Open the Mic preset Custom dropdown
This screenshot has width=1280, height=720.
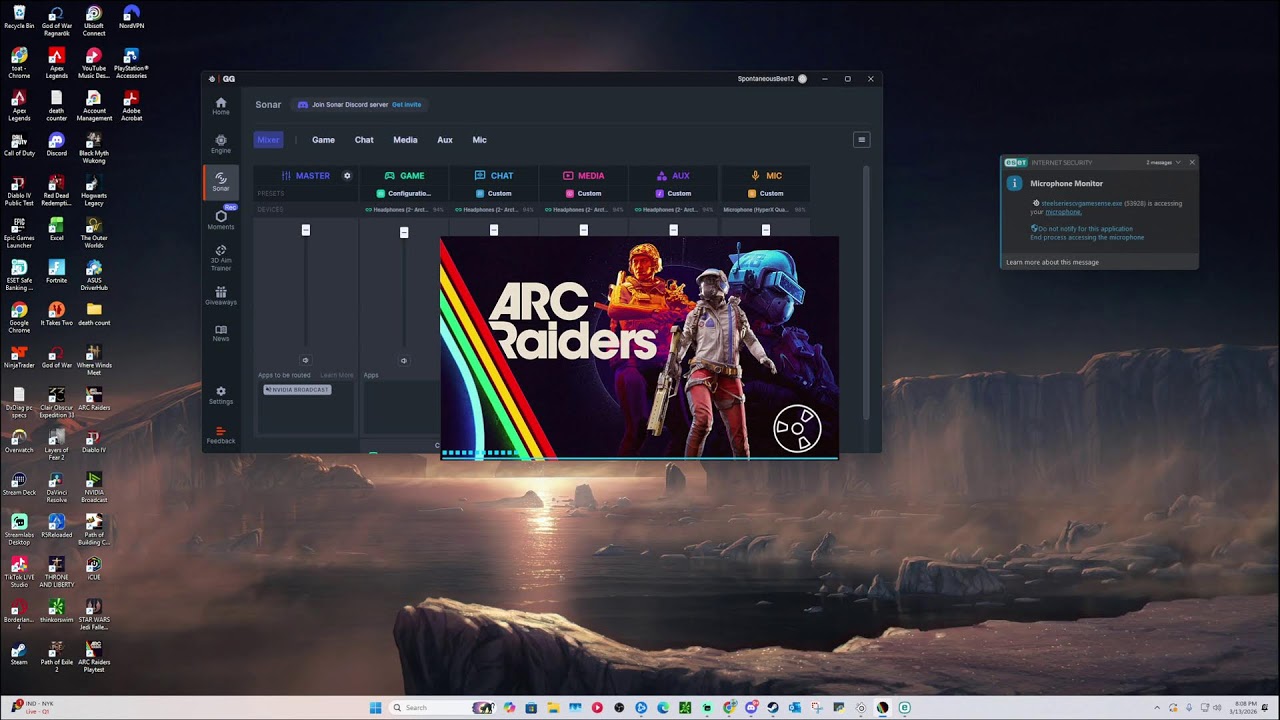[x=766, y=193]
